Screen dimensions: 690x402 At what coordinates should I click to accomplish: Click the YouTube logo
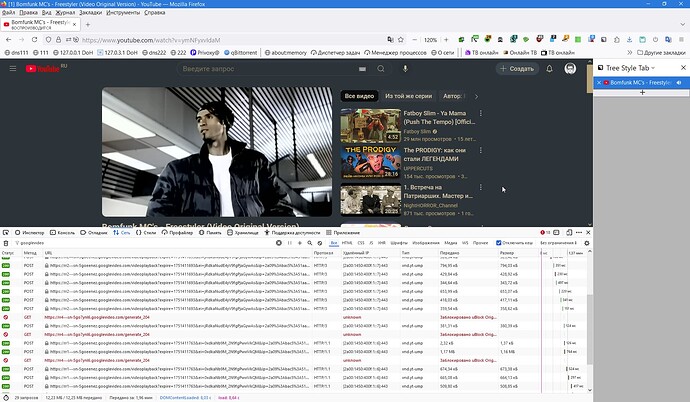[x=43, y=69]
